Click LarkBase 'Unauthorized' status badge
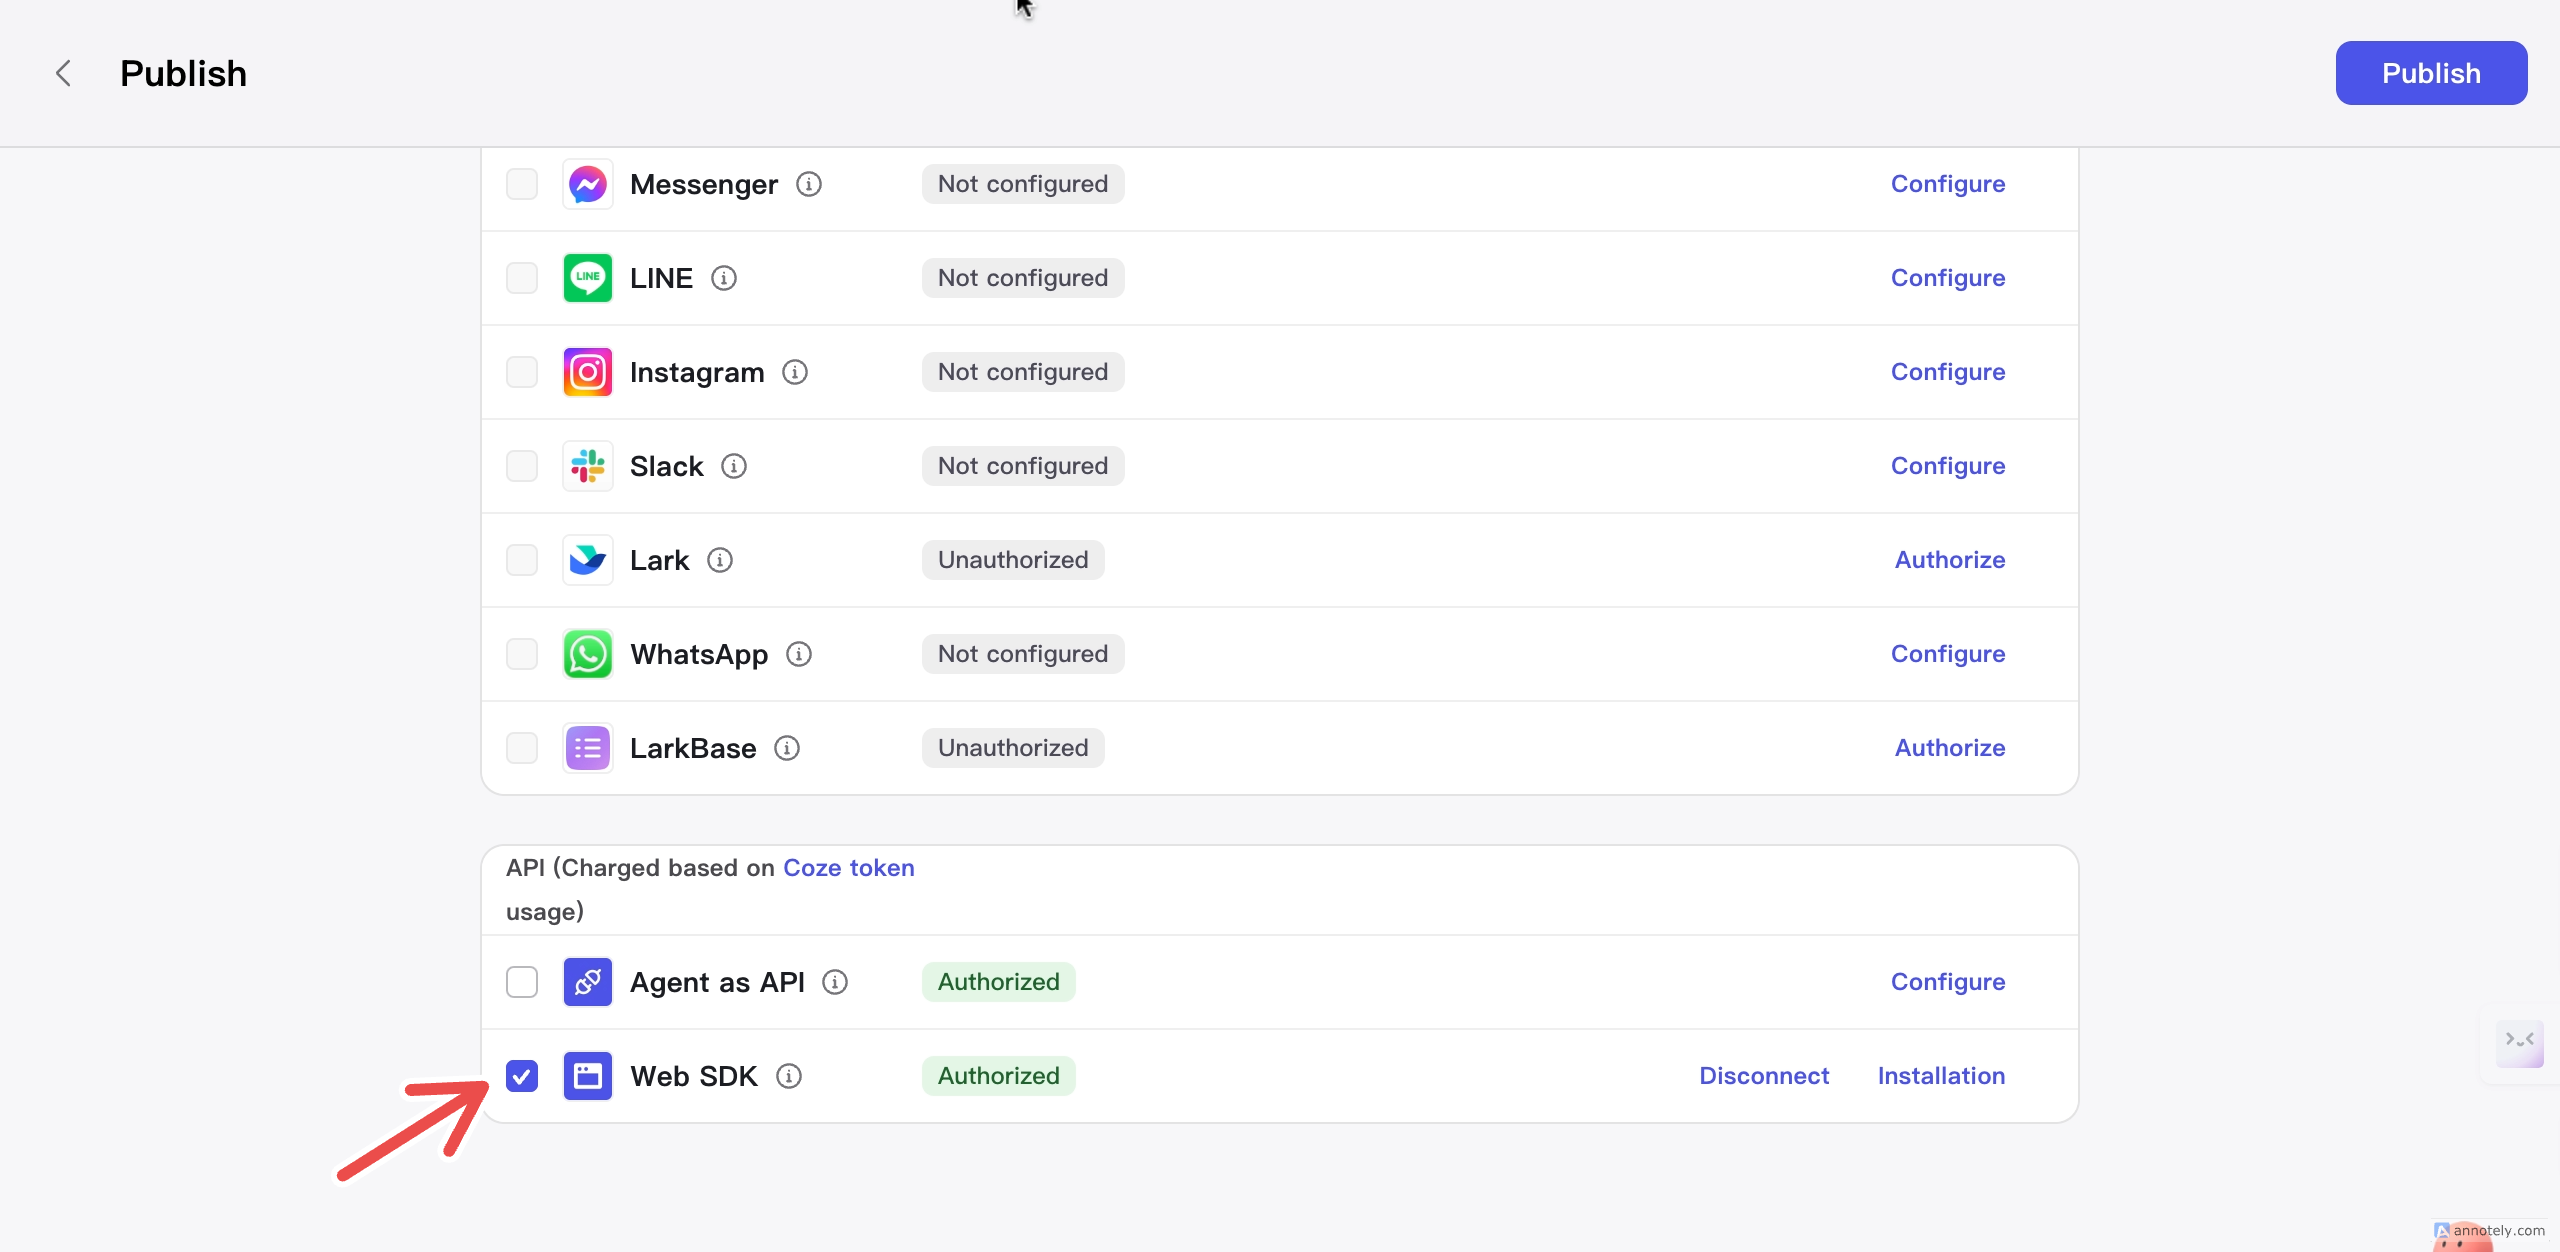The width and height of the screenshot is (2560, 1252). point(1013,748)
